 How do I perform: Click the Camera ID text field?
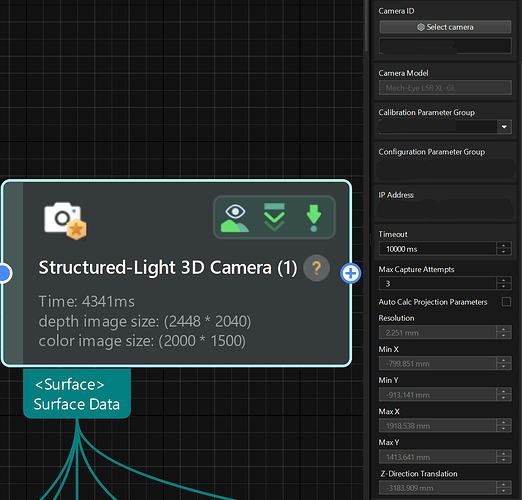click(445, 45)
